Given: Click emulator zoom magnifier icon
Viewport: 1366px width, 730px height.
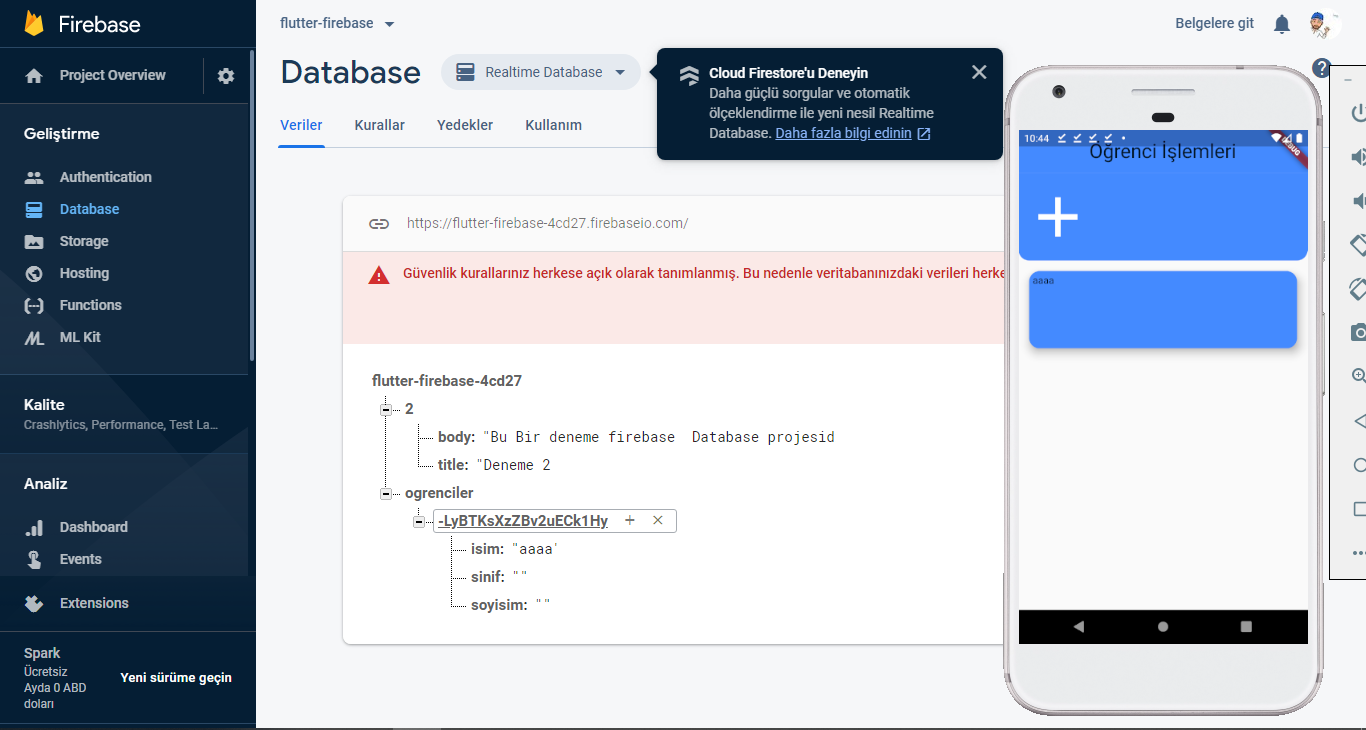Looking at the screenshot, I should coord(1358,376).
